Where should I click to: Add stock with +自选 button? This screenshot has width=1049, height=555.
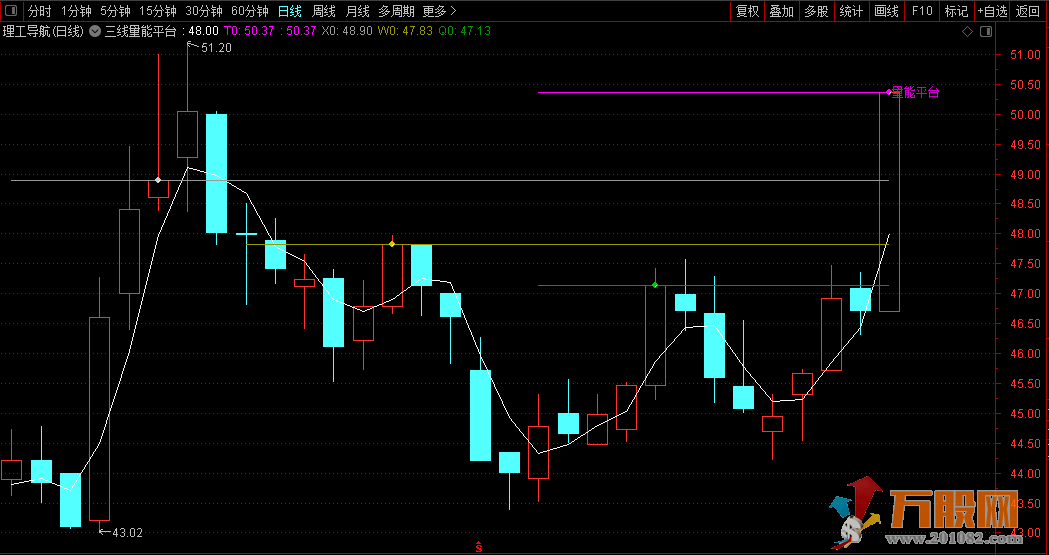point(992,11)
